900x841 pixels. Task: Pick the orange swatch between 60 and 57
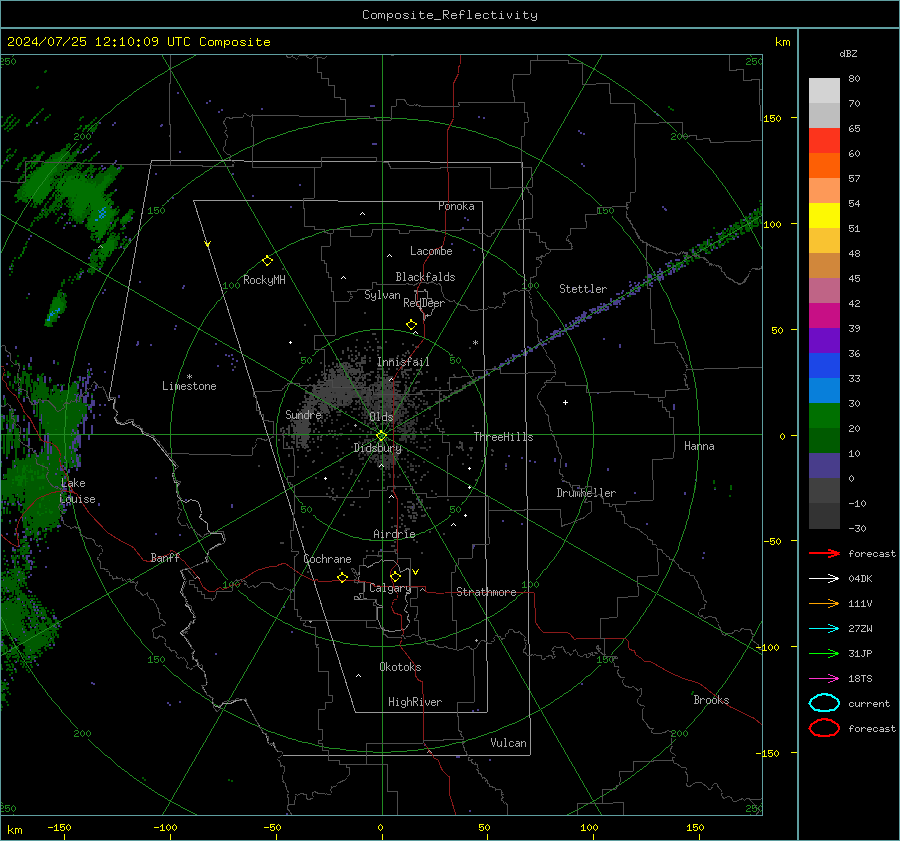click(824, 166)
